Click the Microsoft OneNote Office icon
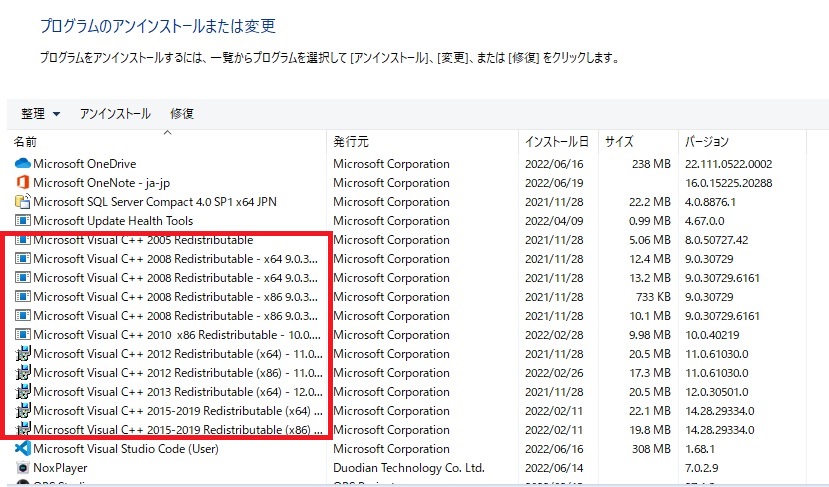 [23, 182]
